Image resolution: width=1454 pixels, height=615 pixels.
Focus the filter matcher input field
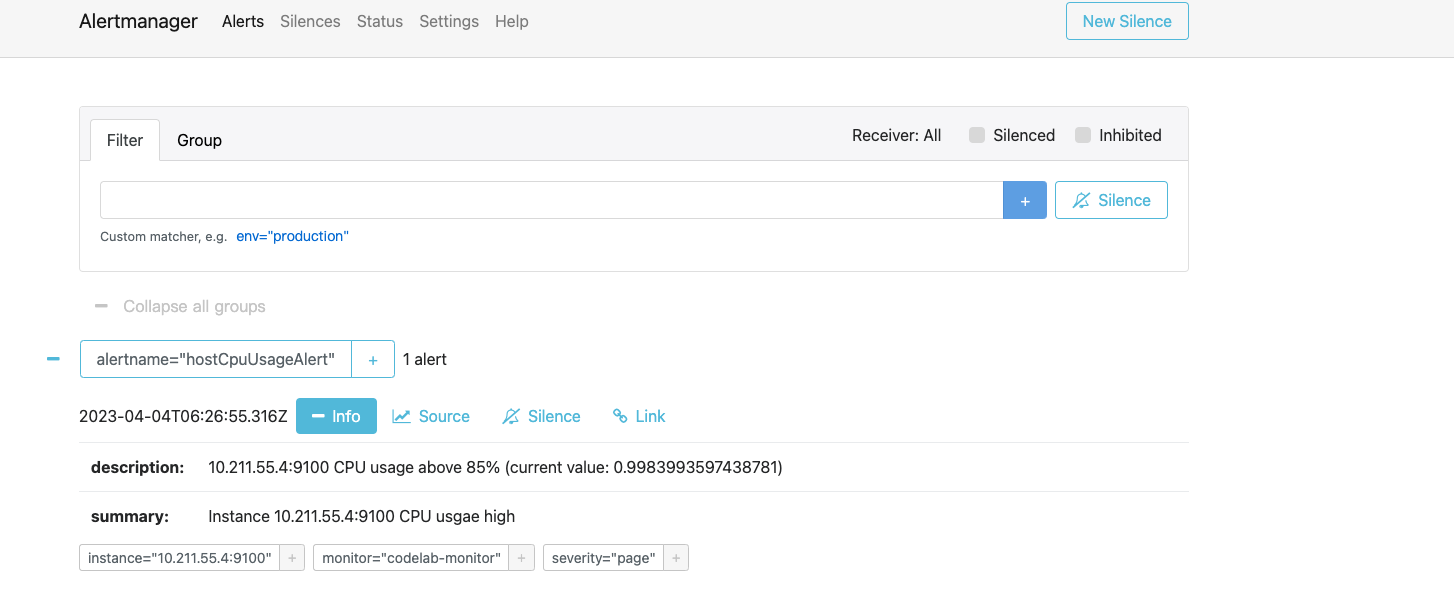pos(551,200)
